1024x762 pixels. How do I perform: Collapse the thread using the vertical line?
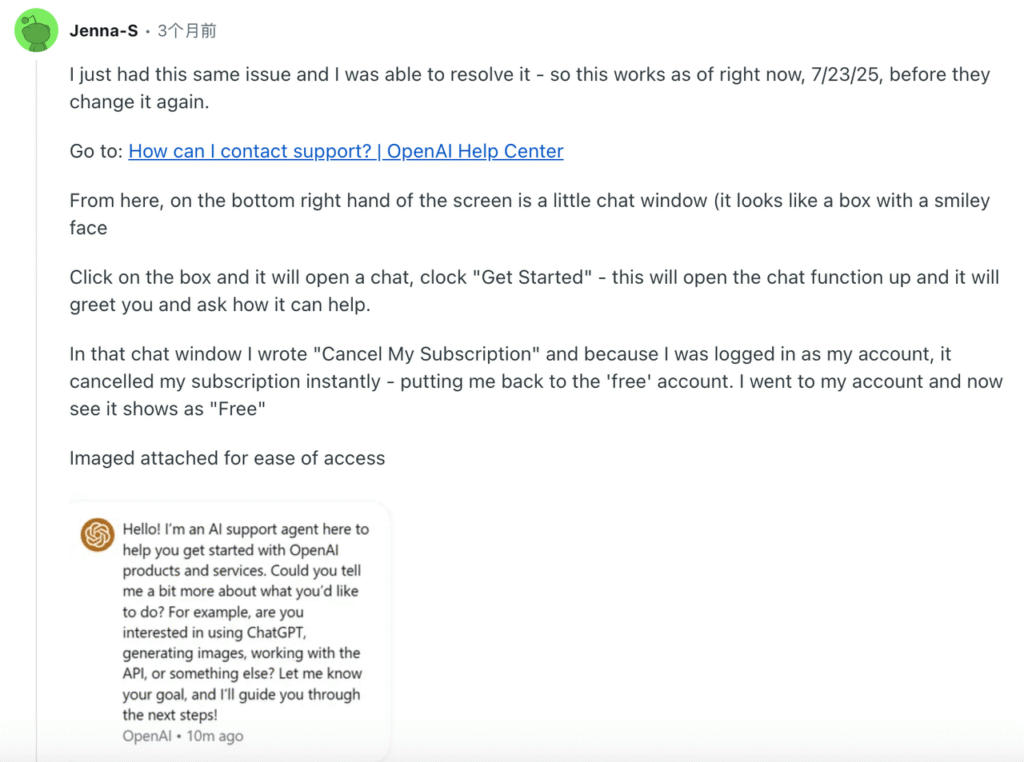pos(36,400)
